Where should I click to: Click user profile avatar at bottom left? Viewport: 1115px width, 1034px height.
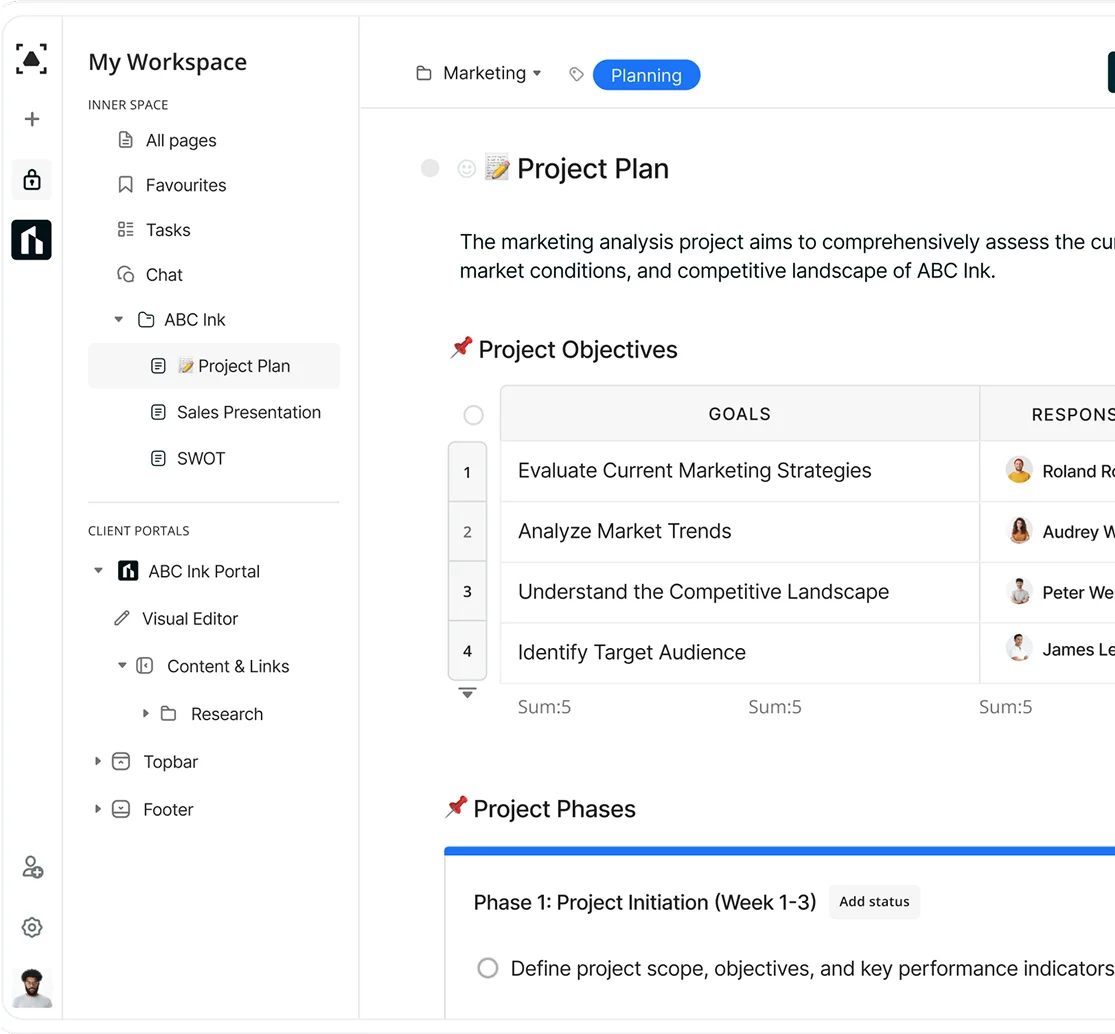click(x=32, y=987)
